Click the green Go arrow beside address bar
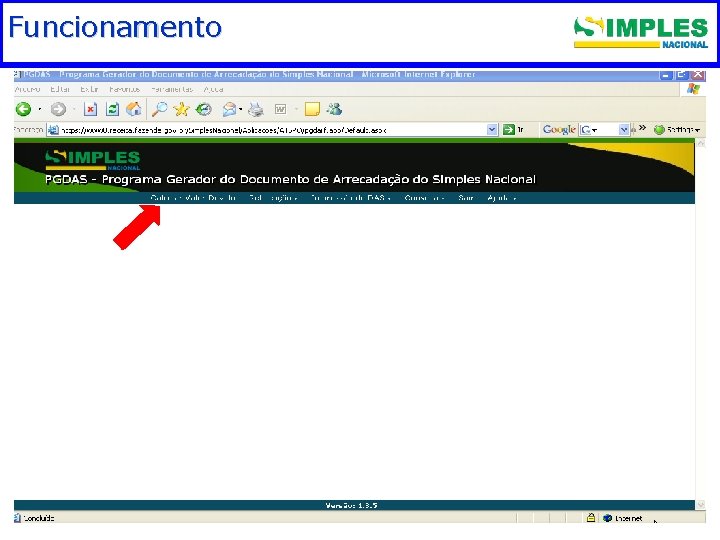This screenshot has height=540, width=720. pyautogui.click(x=508, y=129)
